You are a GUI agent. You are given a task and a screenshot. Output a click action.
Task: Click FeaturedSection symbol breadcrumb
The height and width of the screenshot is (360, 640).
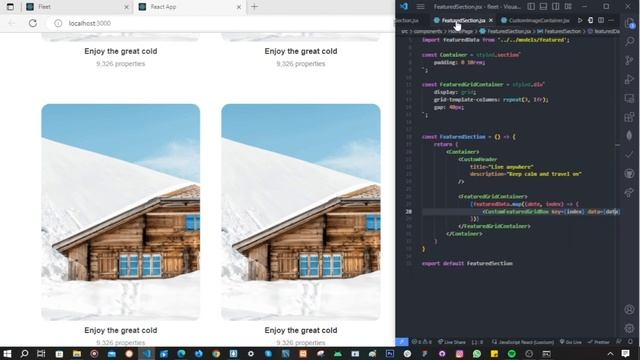(559, 31)
